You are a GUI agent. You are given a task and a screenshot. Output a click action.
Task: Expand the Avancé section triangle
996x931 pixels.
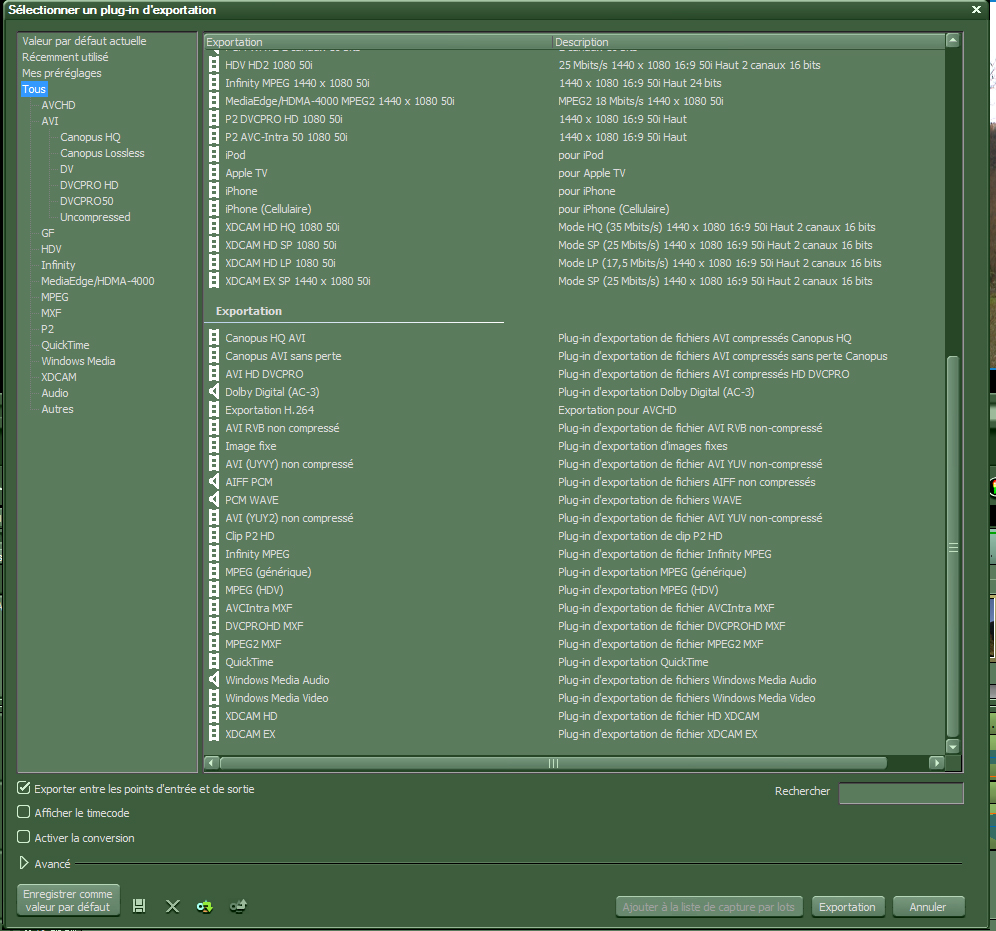[24, 863]
